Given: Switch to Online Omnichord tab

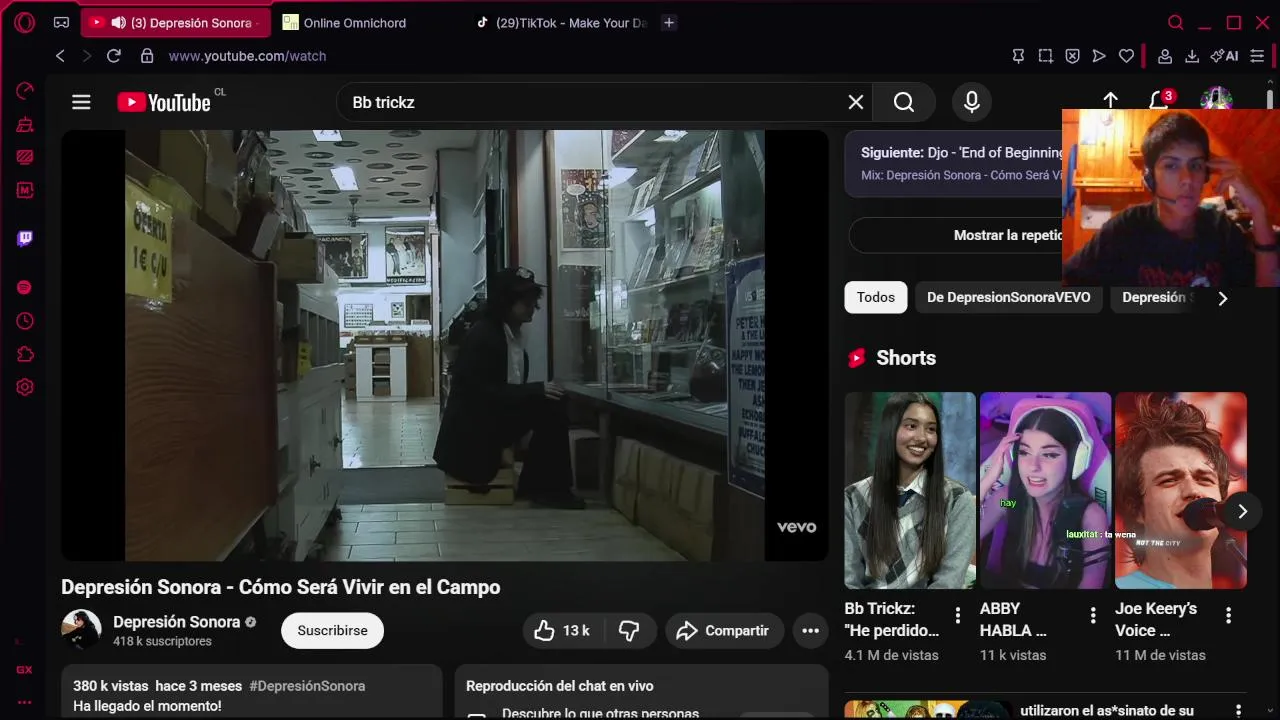Looking at the screenshot, I should [x=355, y=22].
